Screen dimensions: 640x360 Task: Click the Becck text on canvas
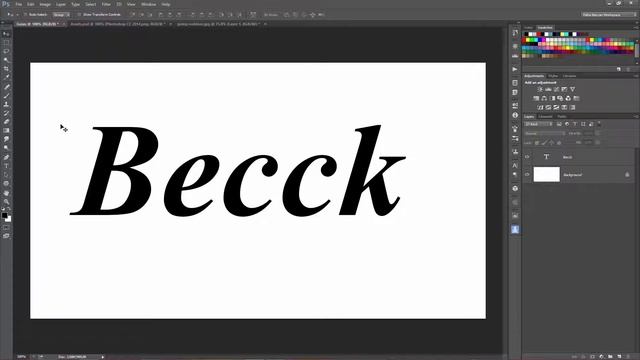pyautogui.click(x=238, y=171)
